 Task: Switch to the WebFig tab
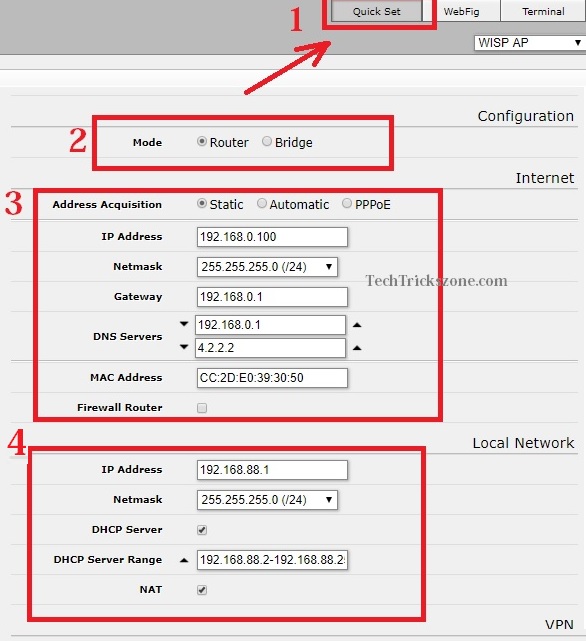pyautogui.click(x=461, y=11)
